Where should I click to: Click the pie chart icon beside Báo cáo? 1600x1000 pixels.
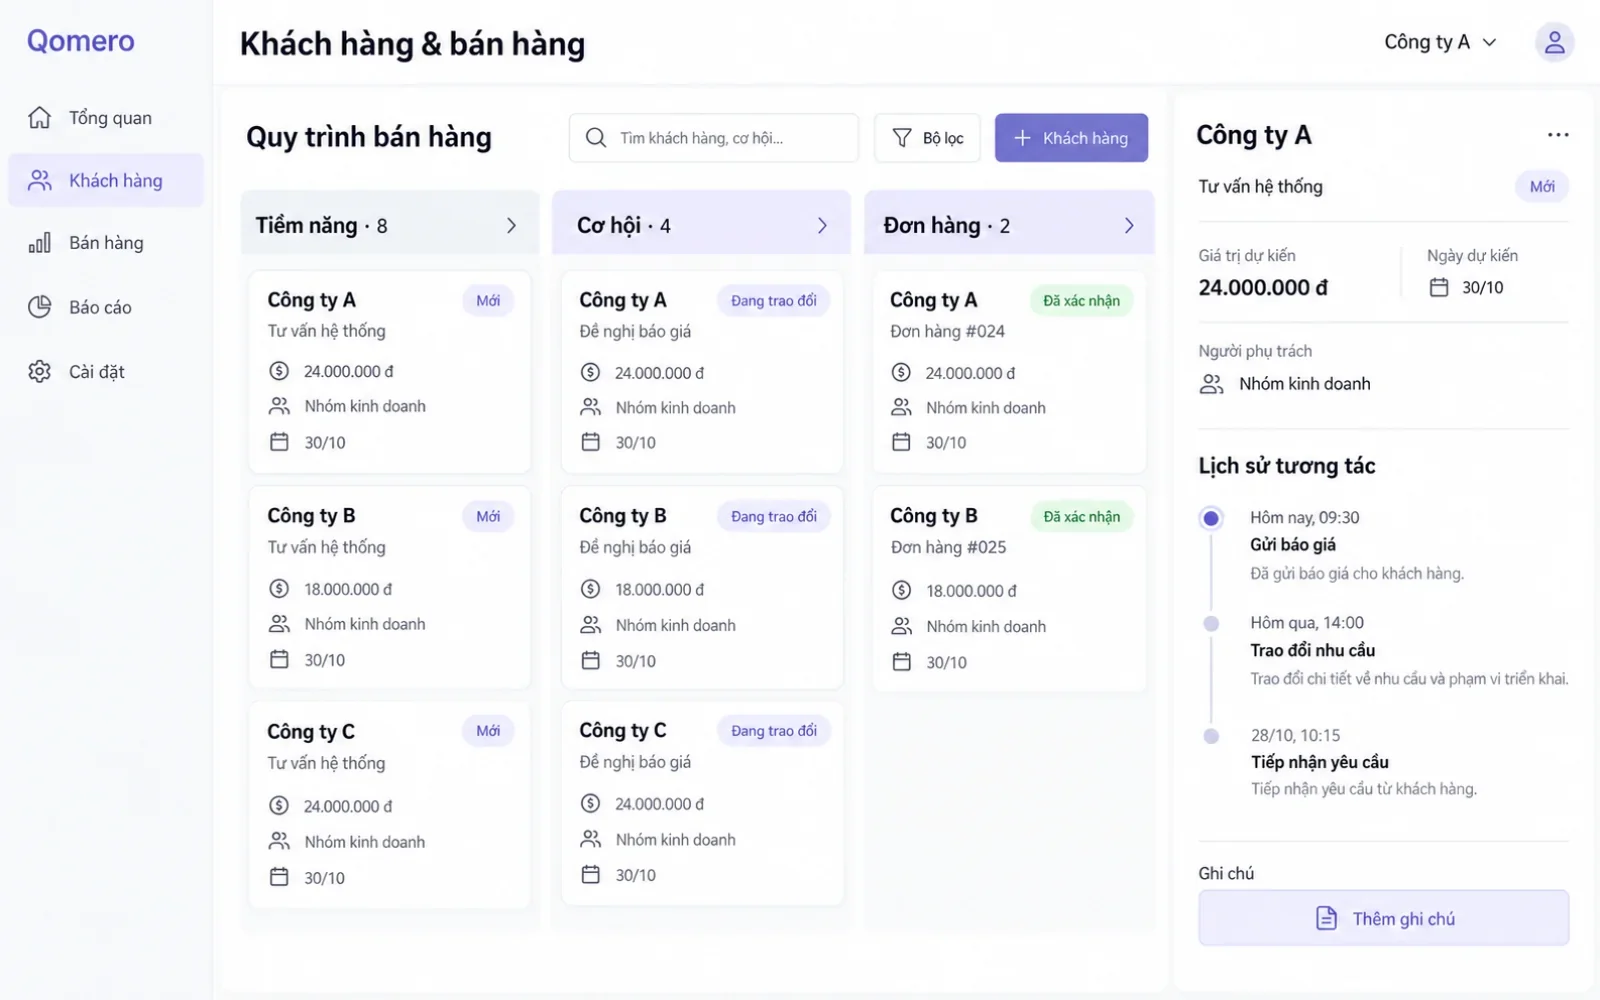point(39,307)
